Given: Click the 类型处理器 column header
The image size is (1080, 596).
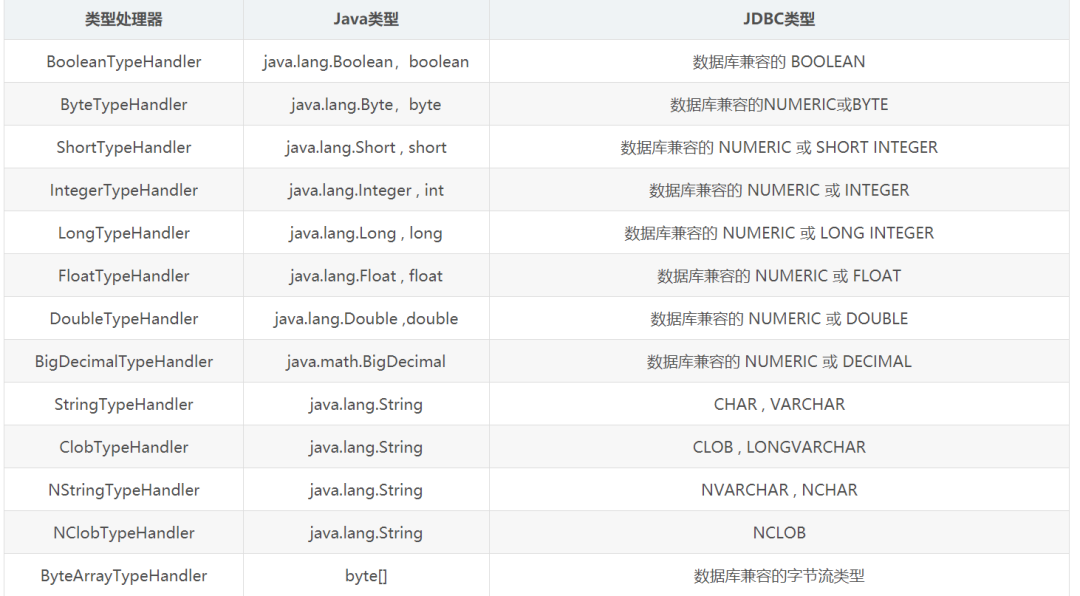Looking at the screenshot, I should [124, 19].
